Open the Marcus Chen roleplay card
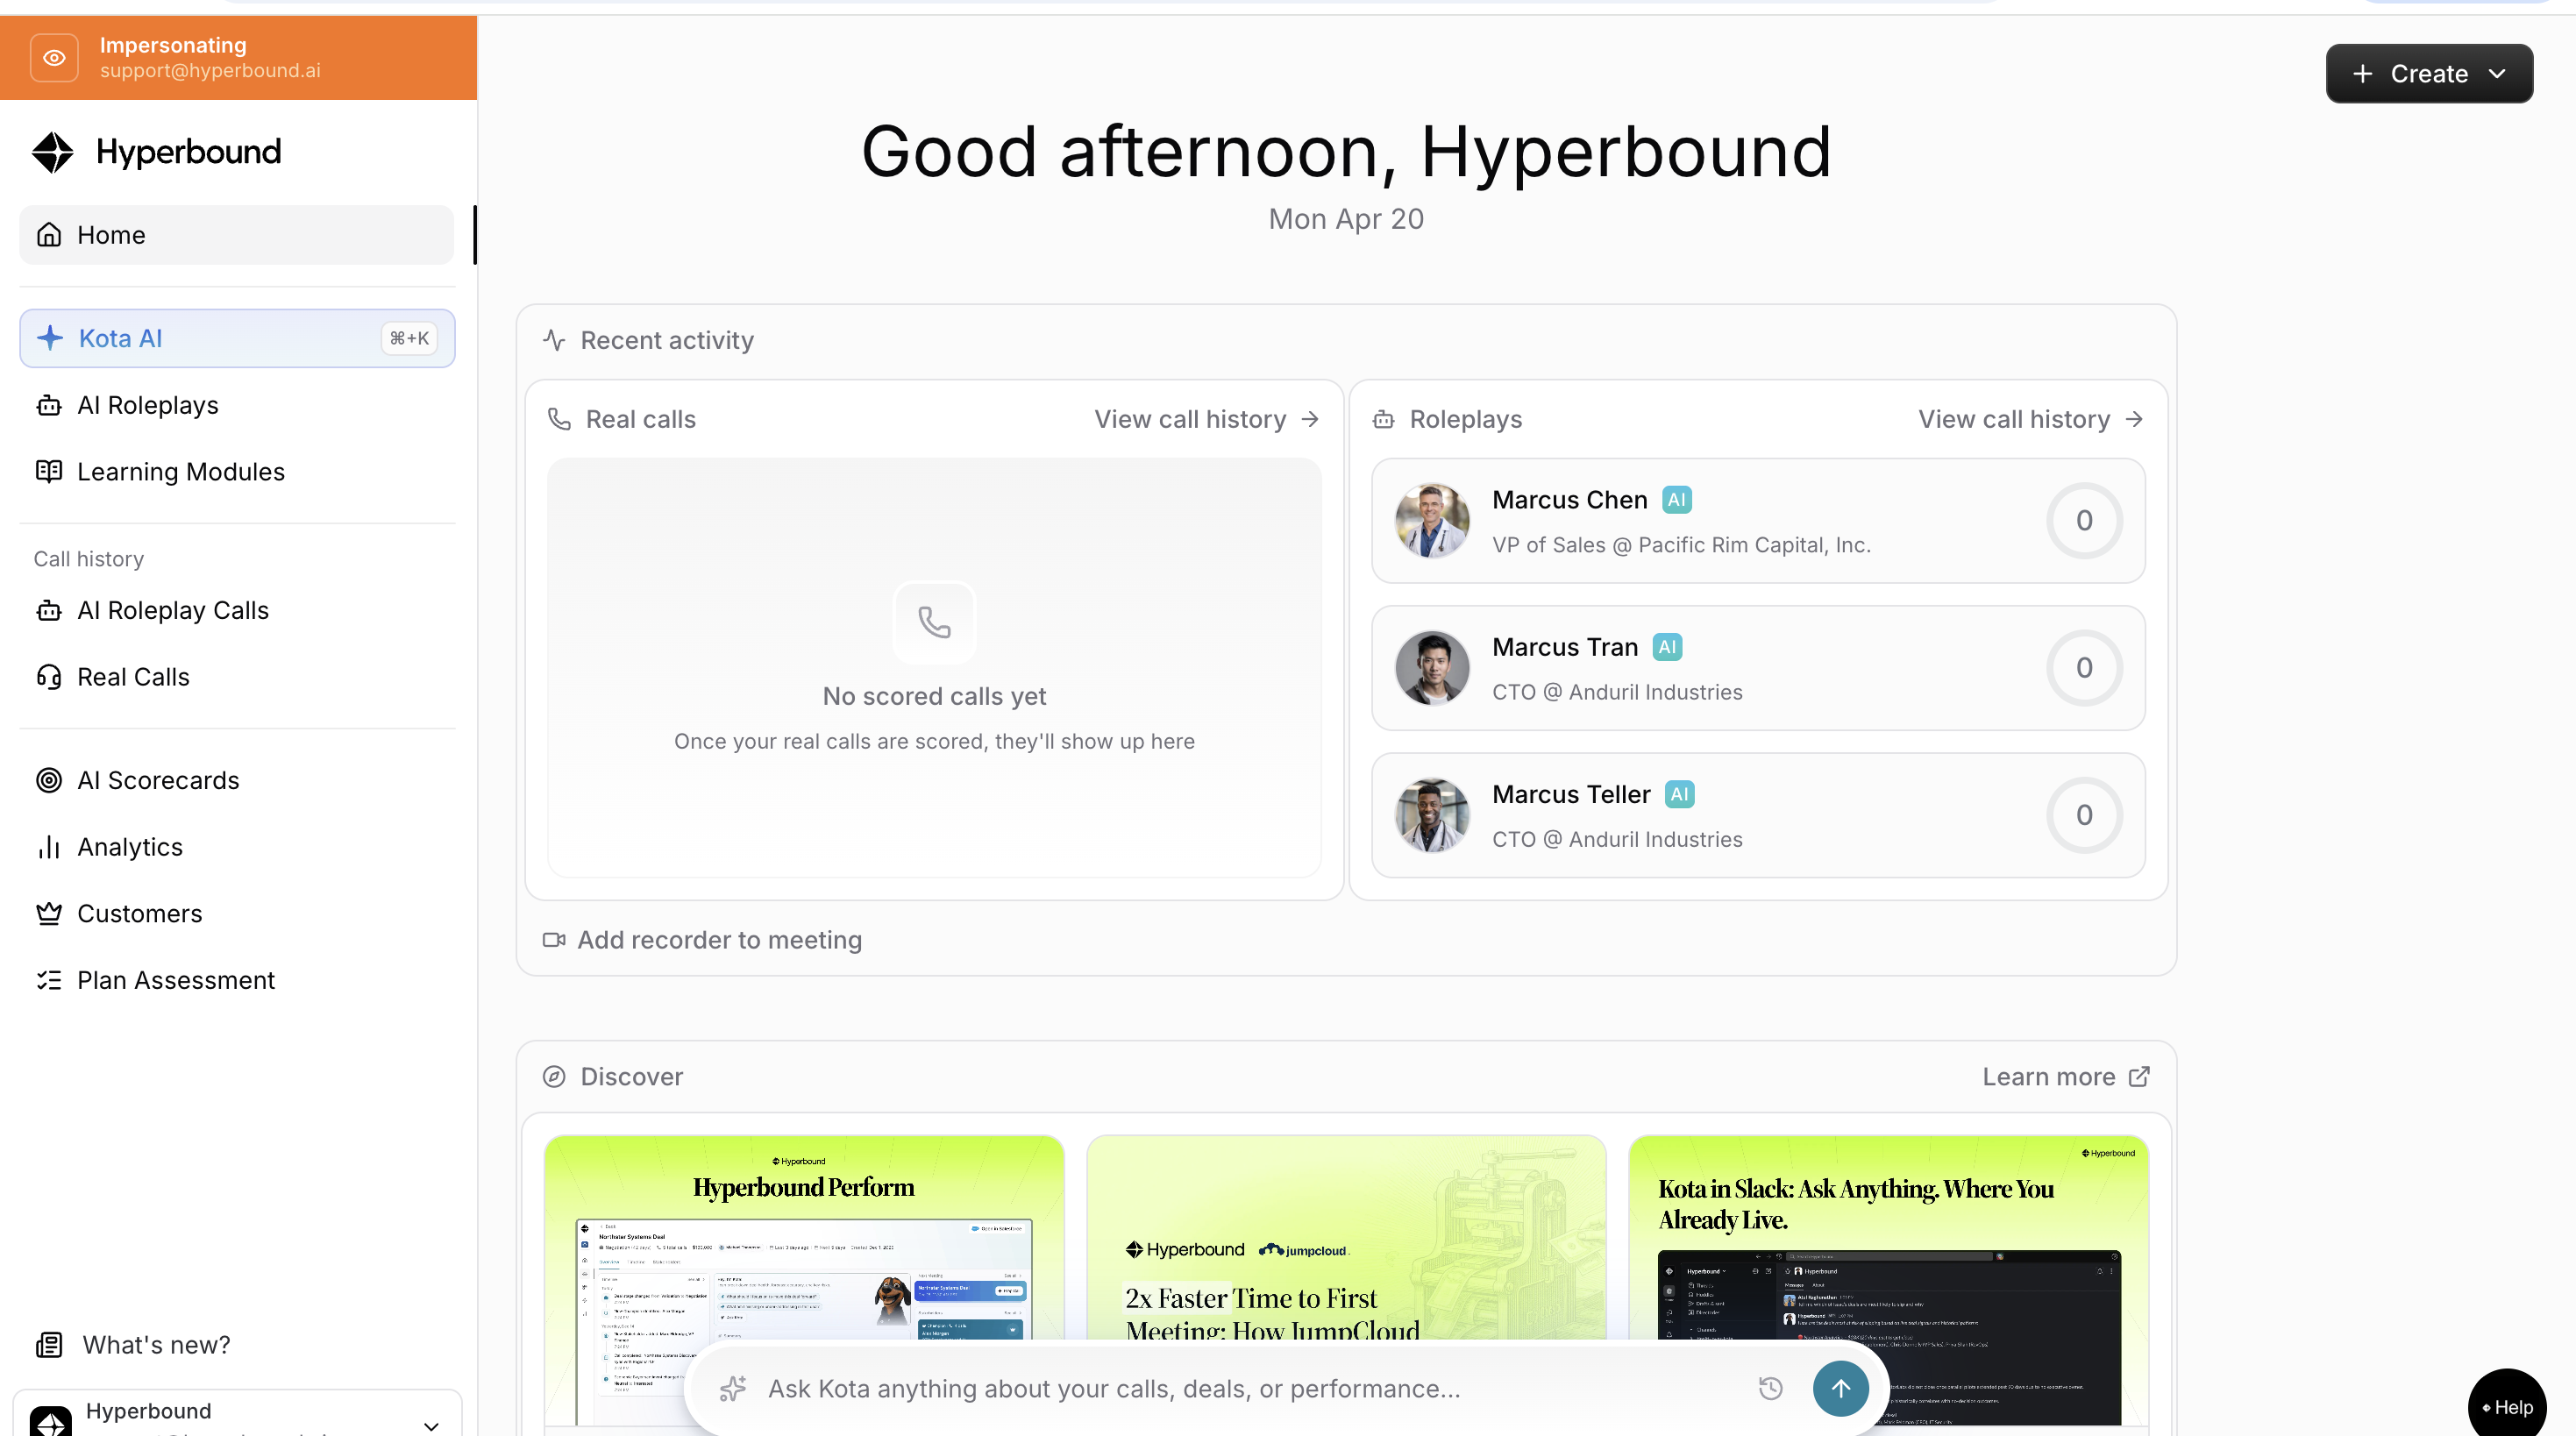Screen dimensions: 2576x1436 pyautogui.click(x=1758, y=521)
